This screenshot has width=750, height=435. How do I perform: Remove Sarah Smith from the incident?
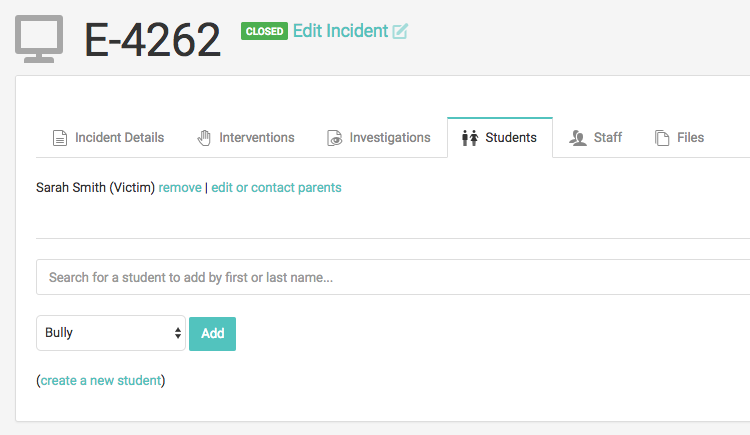click(x=180, y=188)
